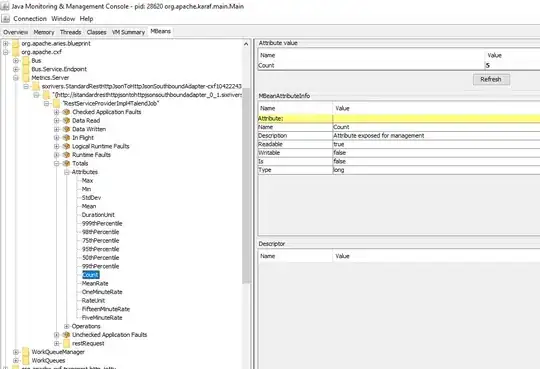This screenshot has height=369, width=540.
Task: Expand the WorkQueueManager node
Action: [x=16, y=352]
